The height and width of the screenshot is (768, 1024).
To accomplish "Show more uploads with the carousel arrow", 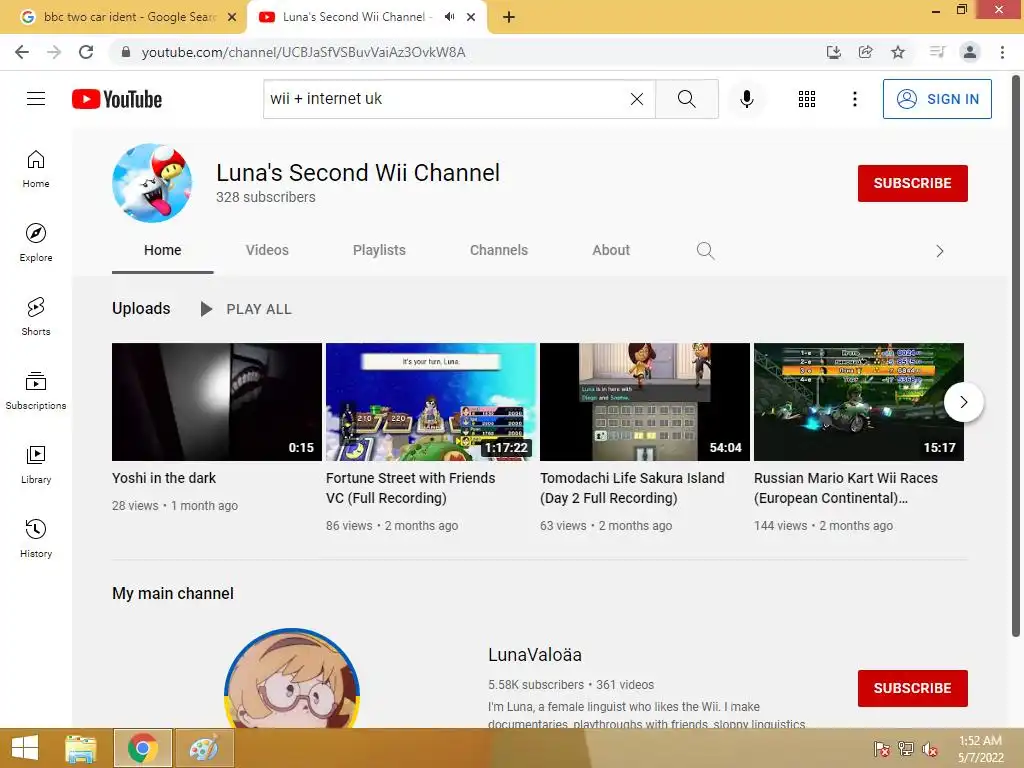I will [x=963, y=402].
